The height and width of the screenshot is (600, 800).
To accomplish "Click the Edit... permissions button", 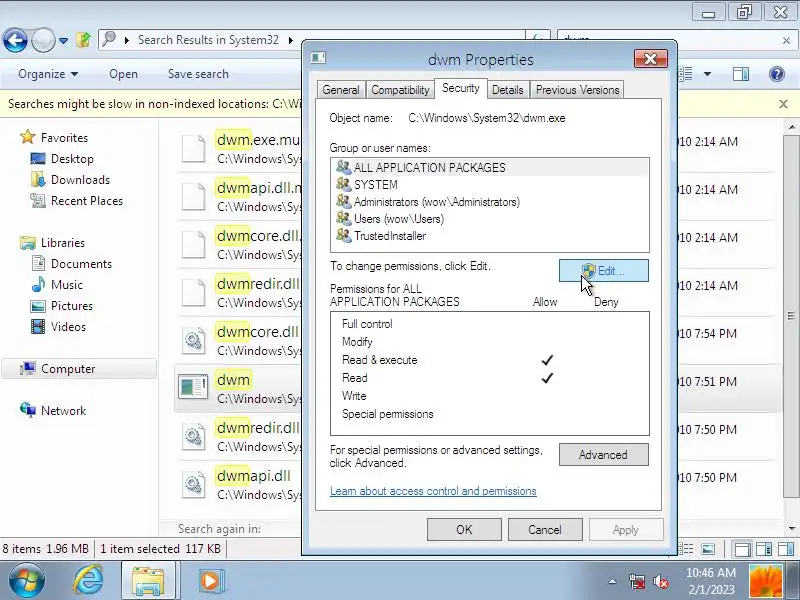I will 604,270.
